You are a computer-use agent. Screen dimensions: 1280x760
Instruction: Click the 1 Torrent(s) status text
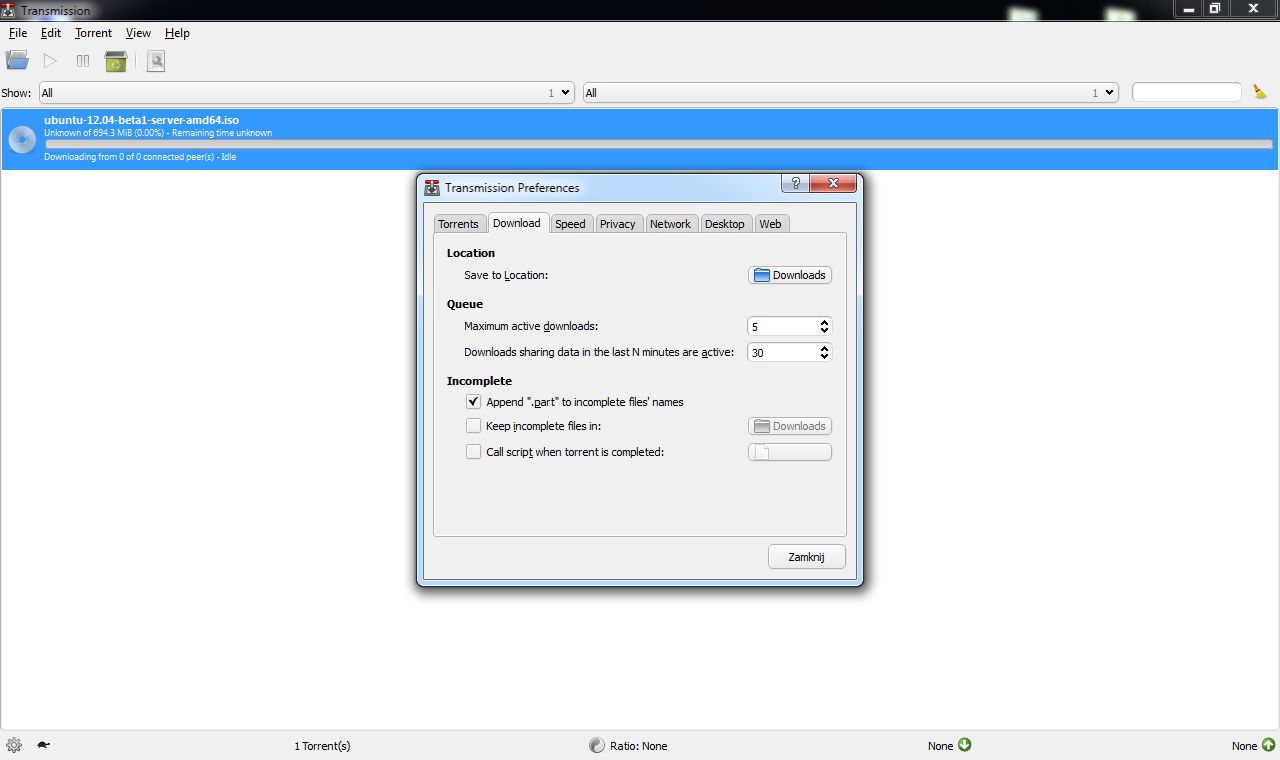[x=322, y=746]
